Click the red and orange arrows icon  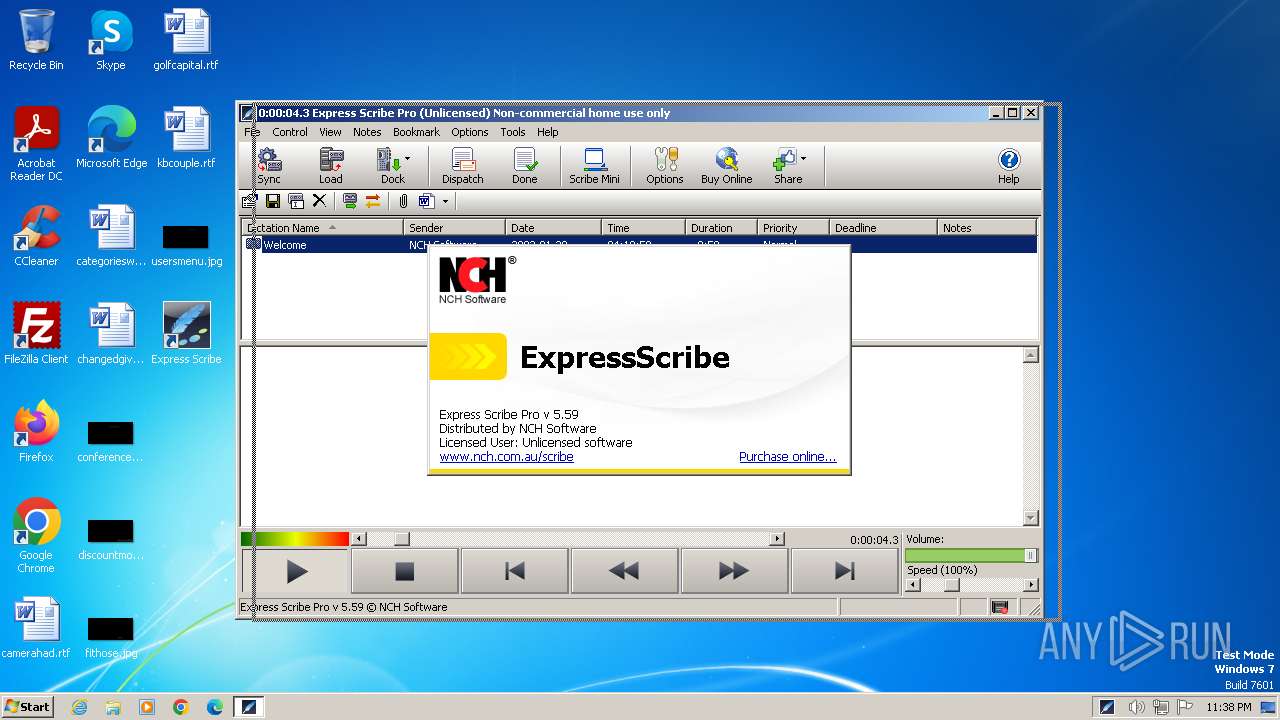pyautogui.click(x=373, y=201)
